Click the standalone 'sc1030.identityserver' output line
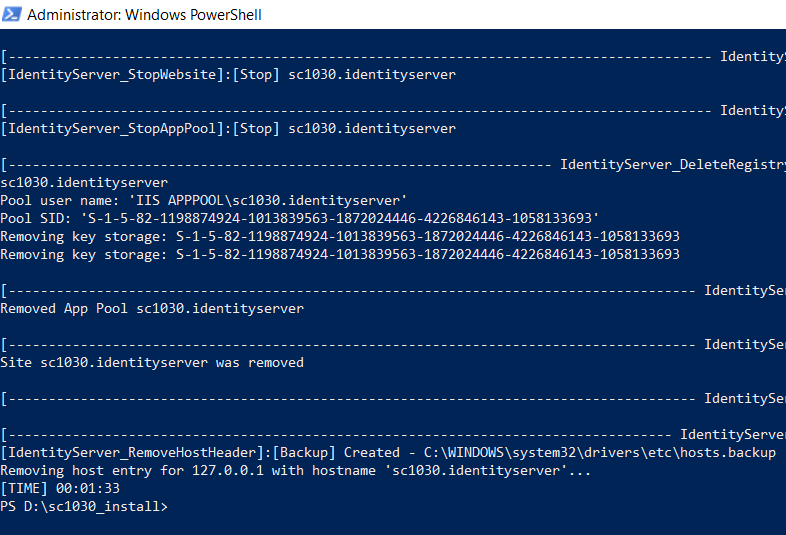Image resolution: width=786 pixels, height=535 pixels. pos(84,183)
